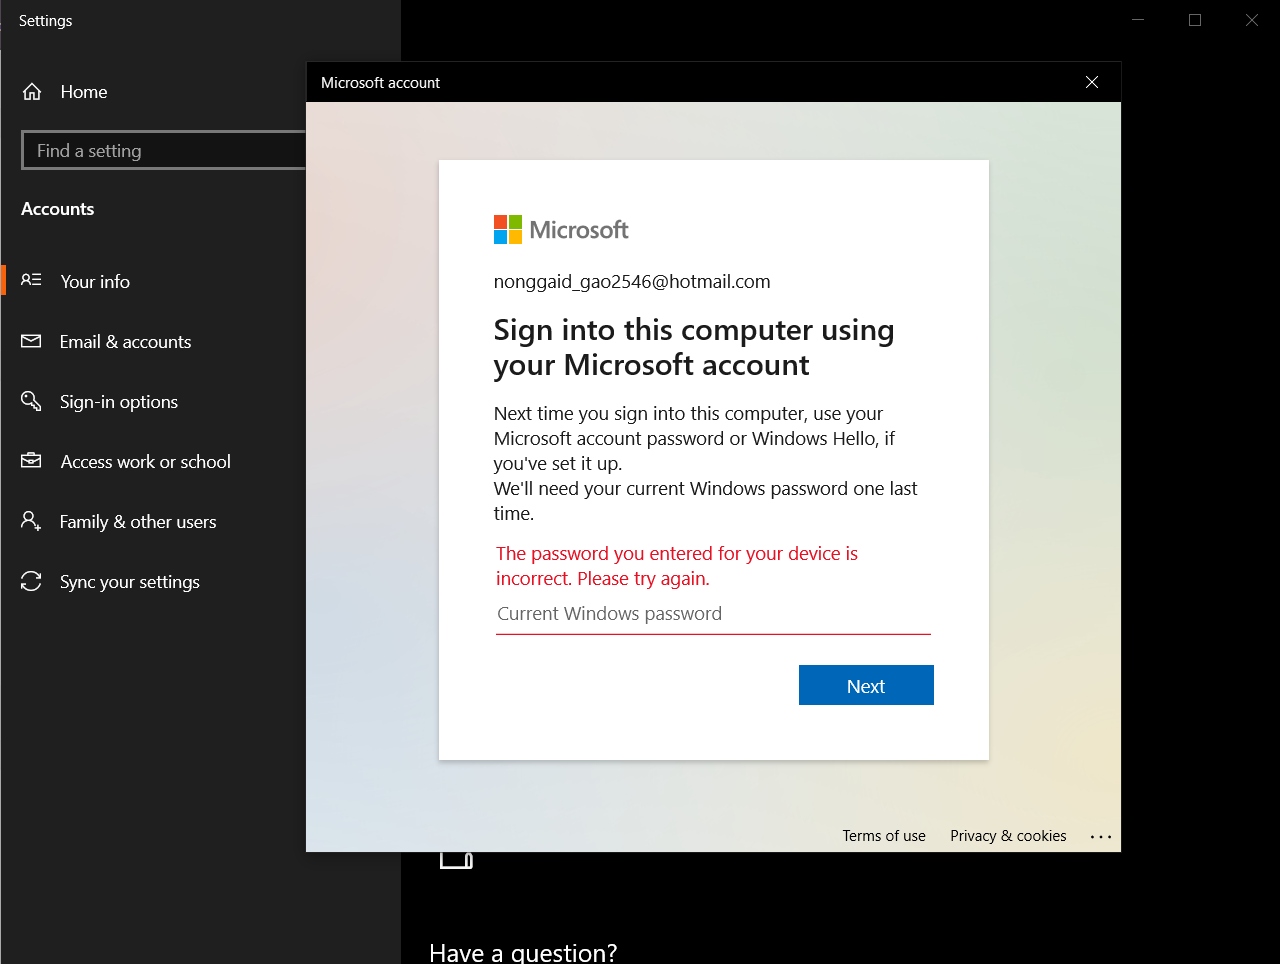1280x964 pixels.
Task: Open Family & other users page
Action: pos(138,522)
